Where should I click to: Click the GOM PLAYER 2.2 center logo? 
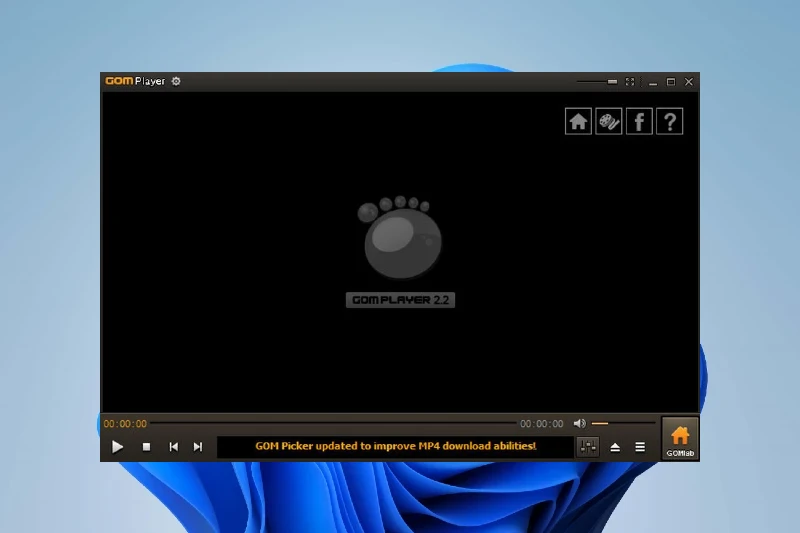pos(401,251)
